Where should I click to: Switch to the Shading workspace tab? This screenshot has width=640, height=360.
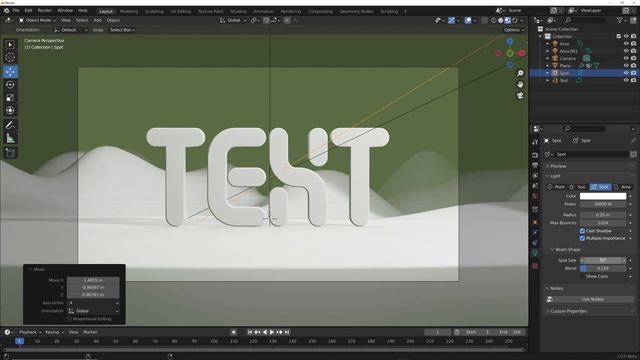coord(238,11)
